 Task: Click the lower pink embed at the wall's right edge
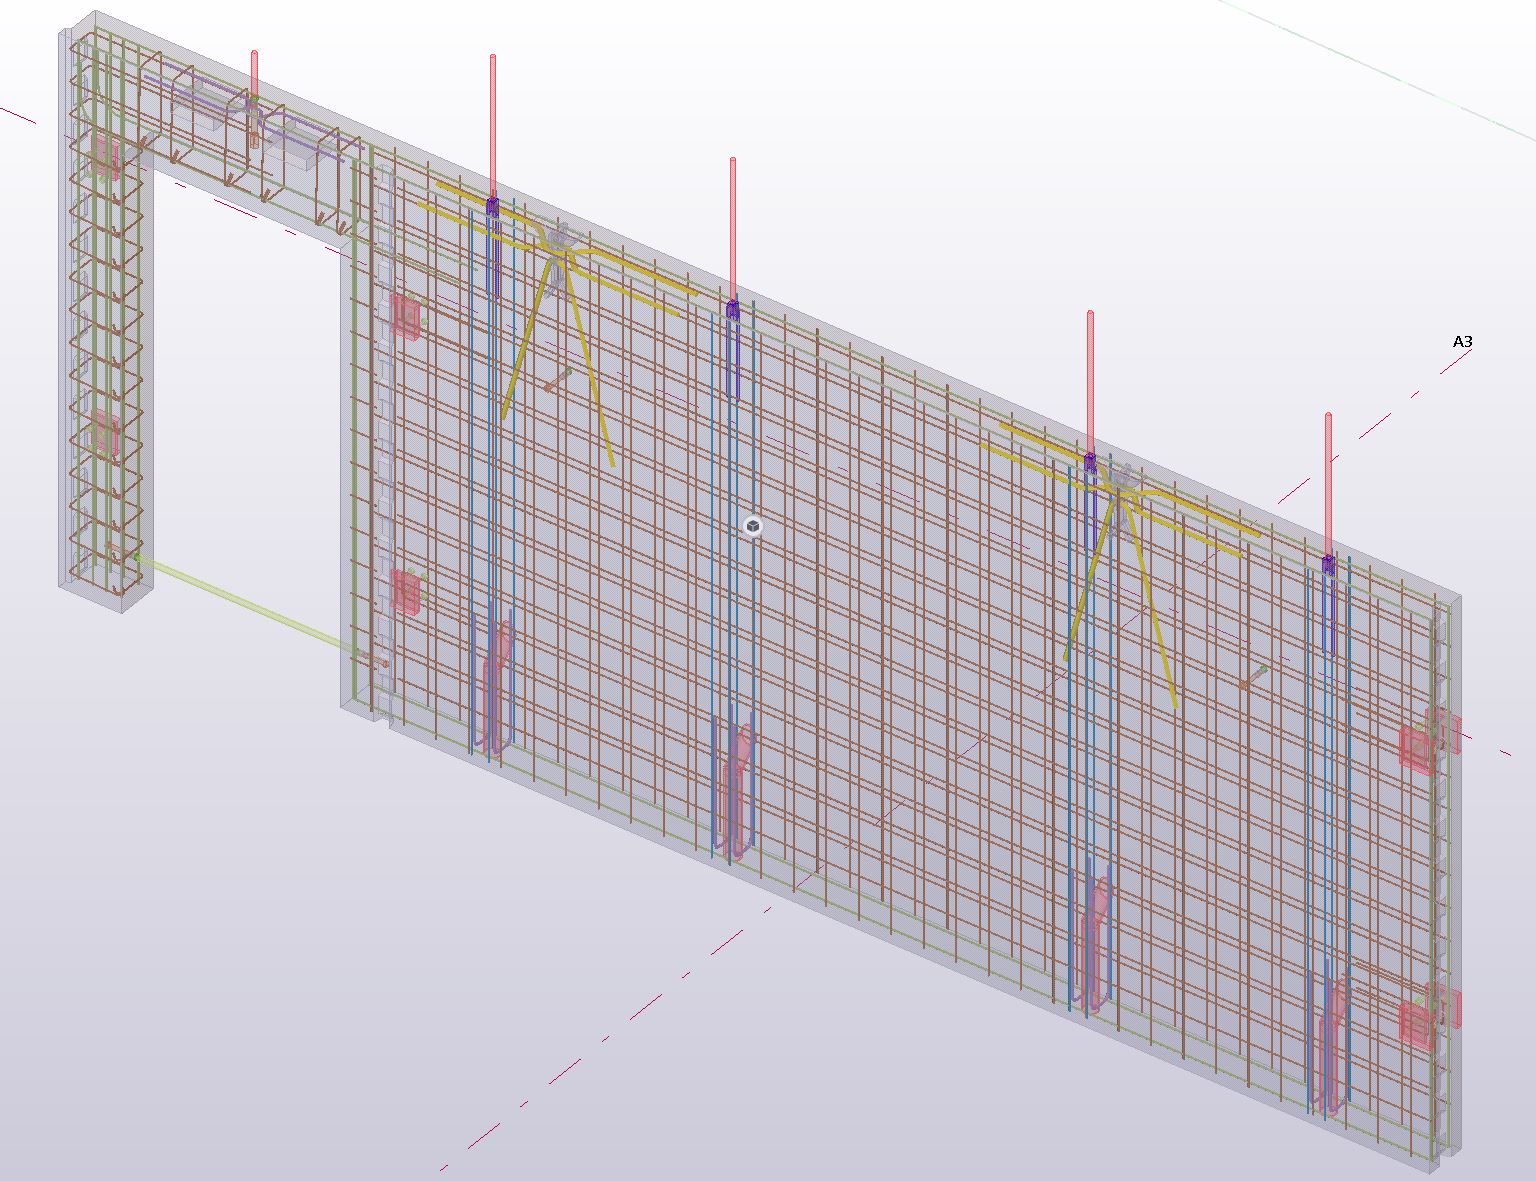[1416, 1024]
